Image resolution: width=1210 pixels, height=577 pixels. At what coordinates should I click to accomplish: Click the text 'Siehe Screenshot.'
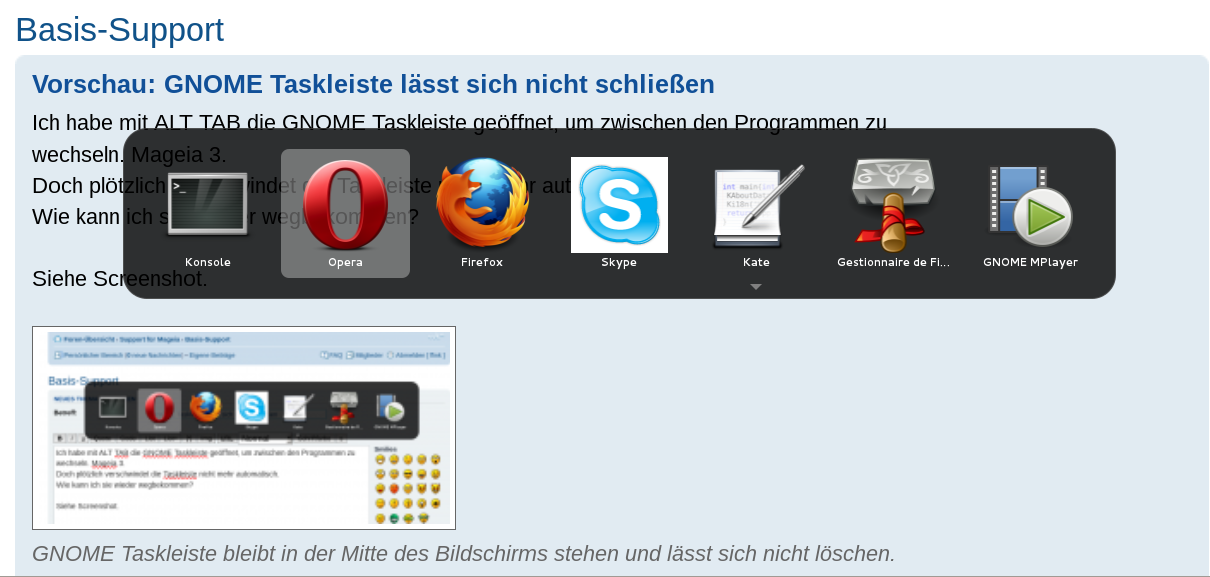click(x=120, y=279)
